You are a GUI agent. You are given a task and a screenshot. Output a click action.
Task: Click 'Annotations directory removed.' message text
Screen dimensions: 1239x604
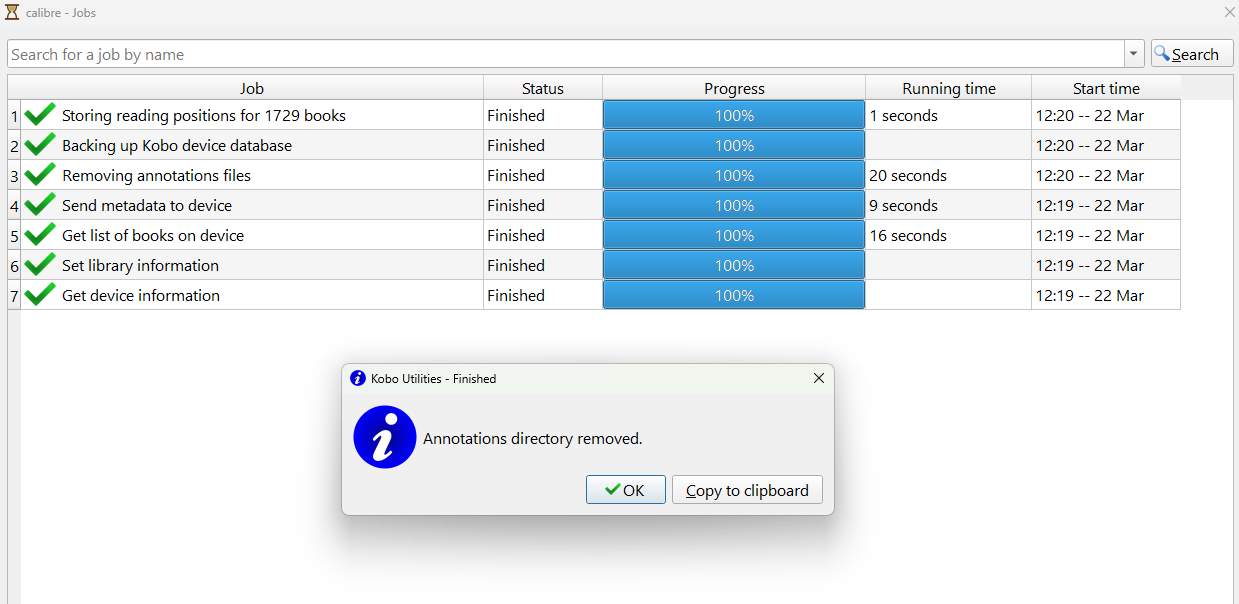pyautogui.click(x=533, y=438)
